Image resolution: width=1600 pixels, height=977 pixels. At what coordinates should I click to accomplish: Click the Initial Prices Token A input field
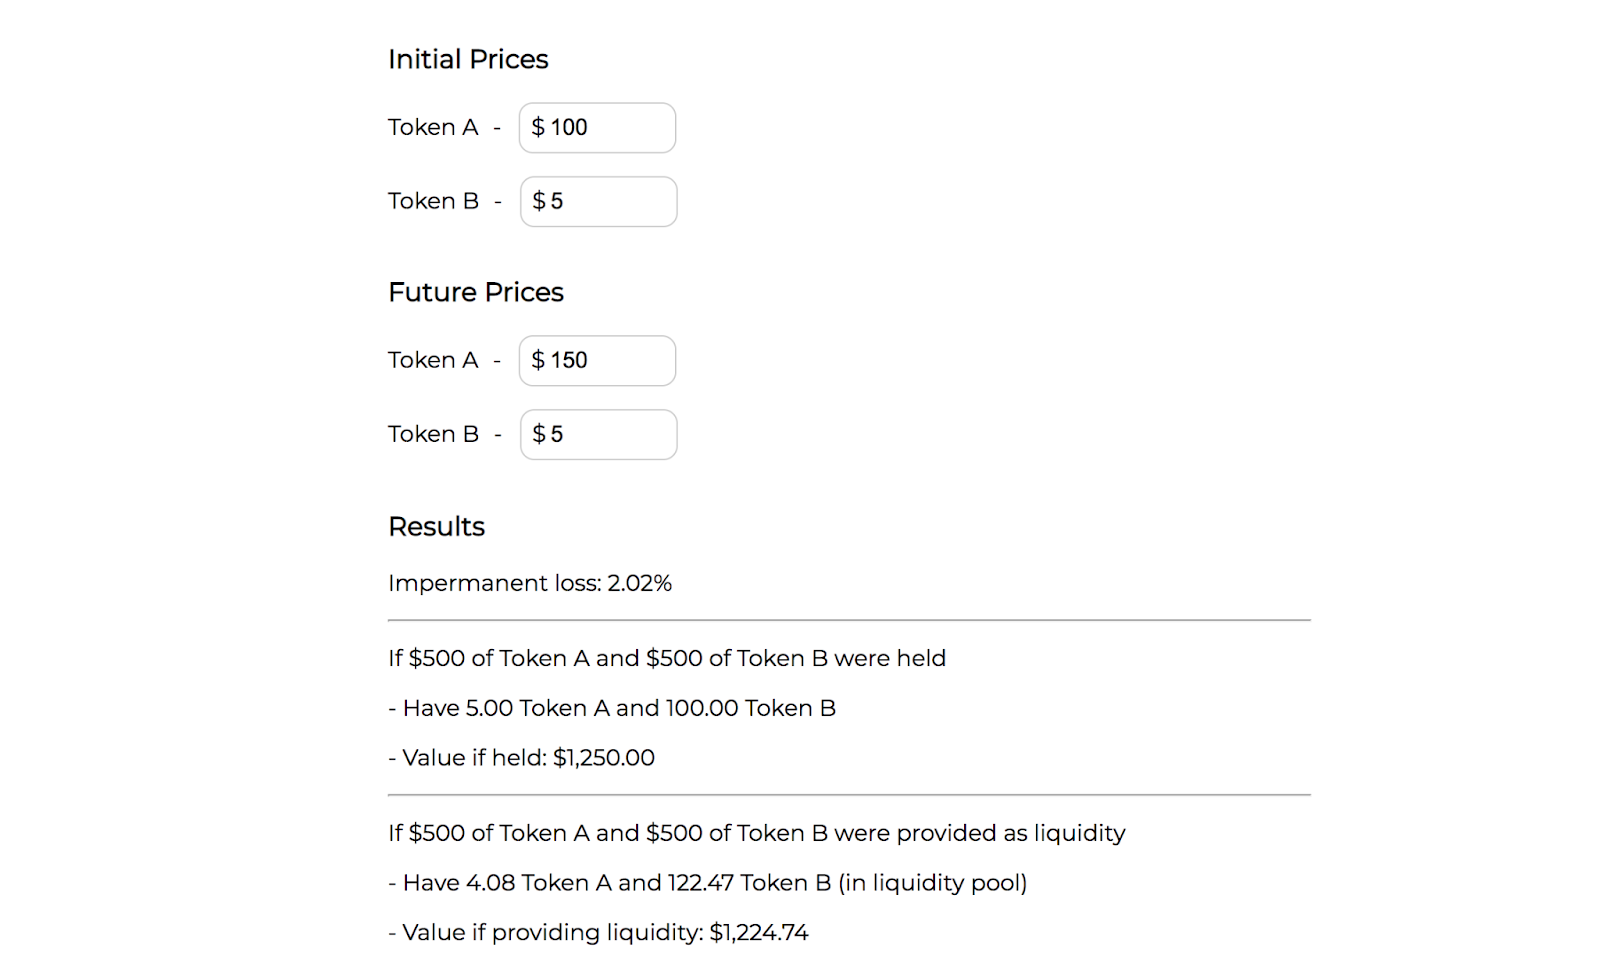click(597, 128)
